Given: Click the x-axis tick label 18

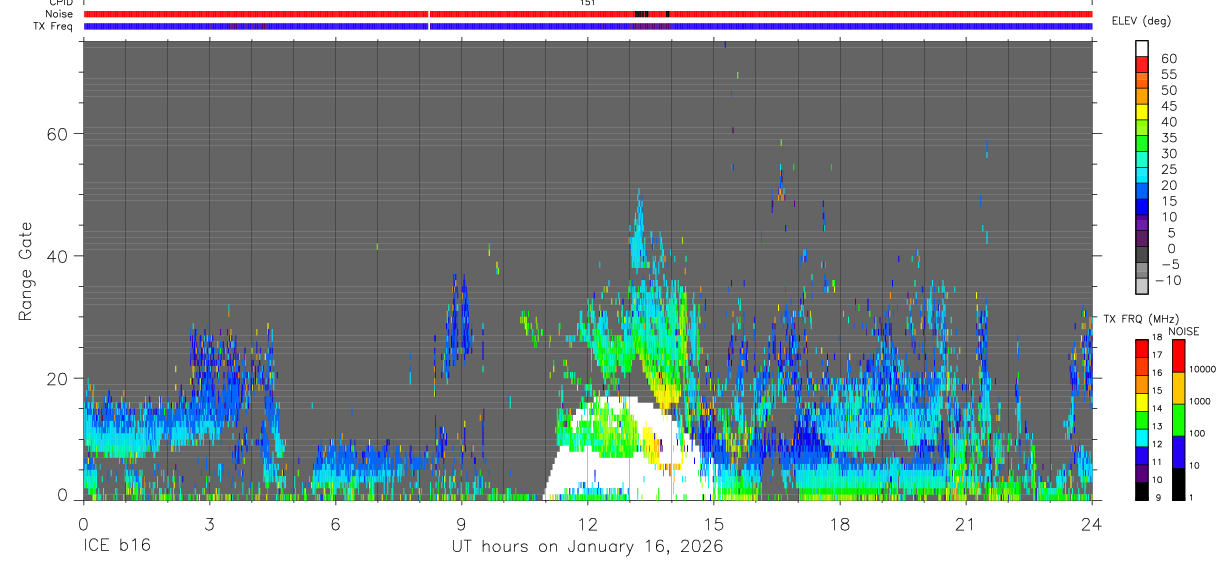Looking at the screenshot, I should (839, 523).
